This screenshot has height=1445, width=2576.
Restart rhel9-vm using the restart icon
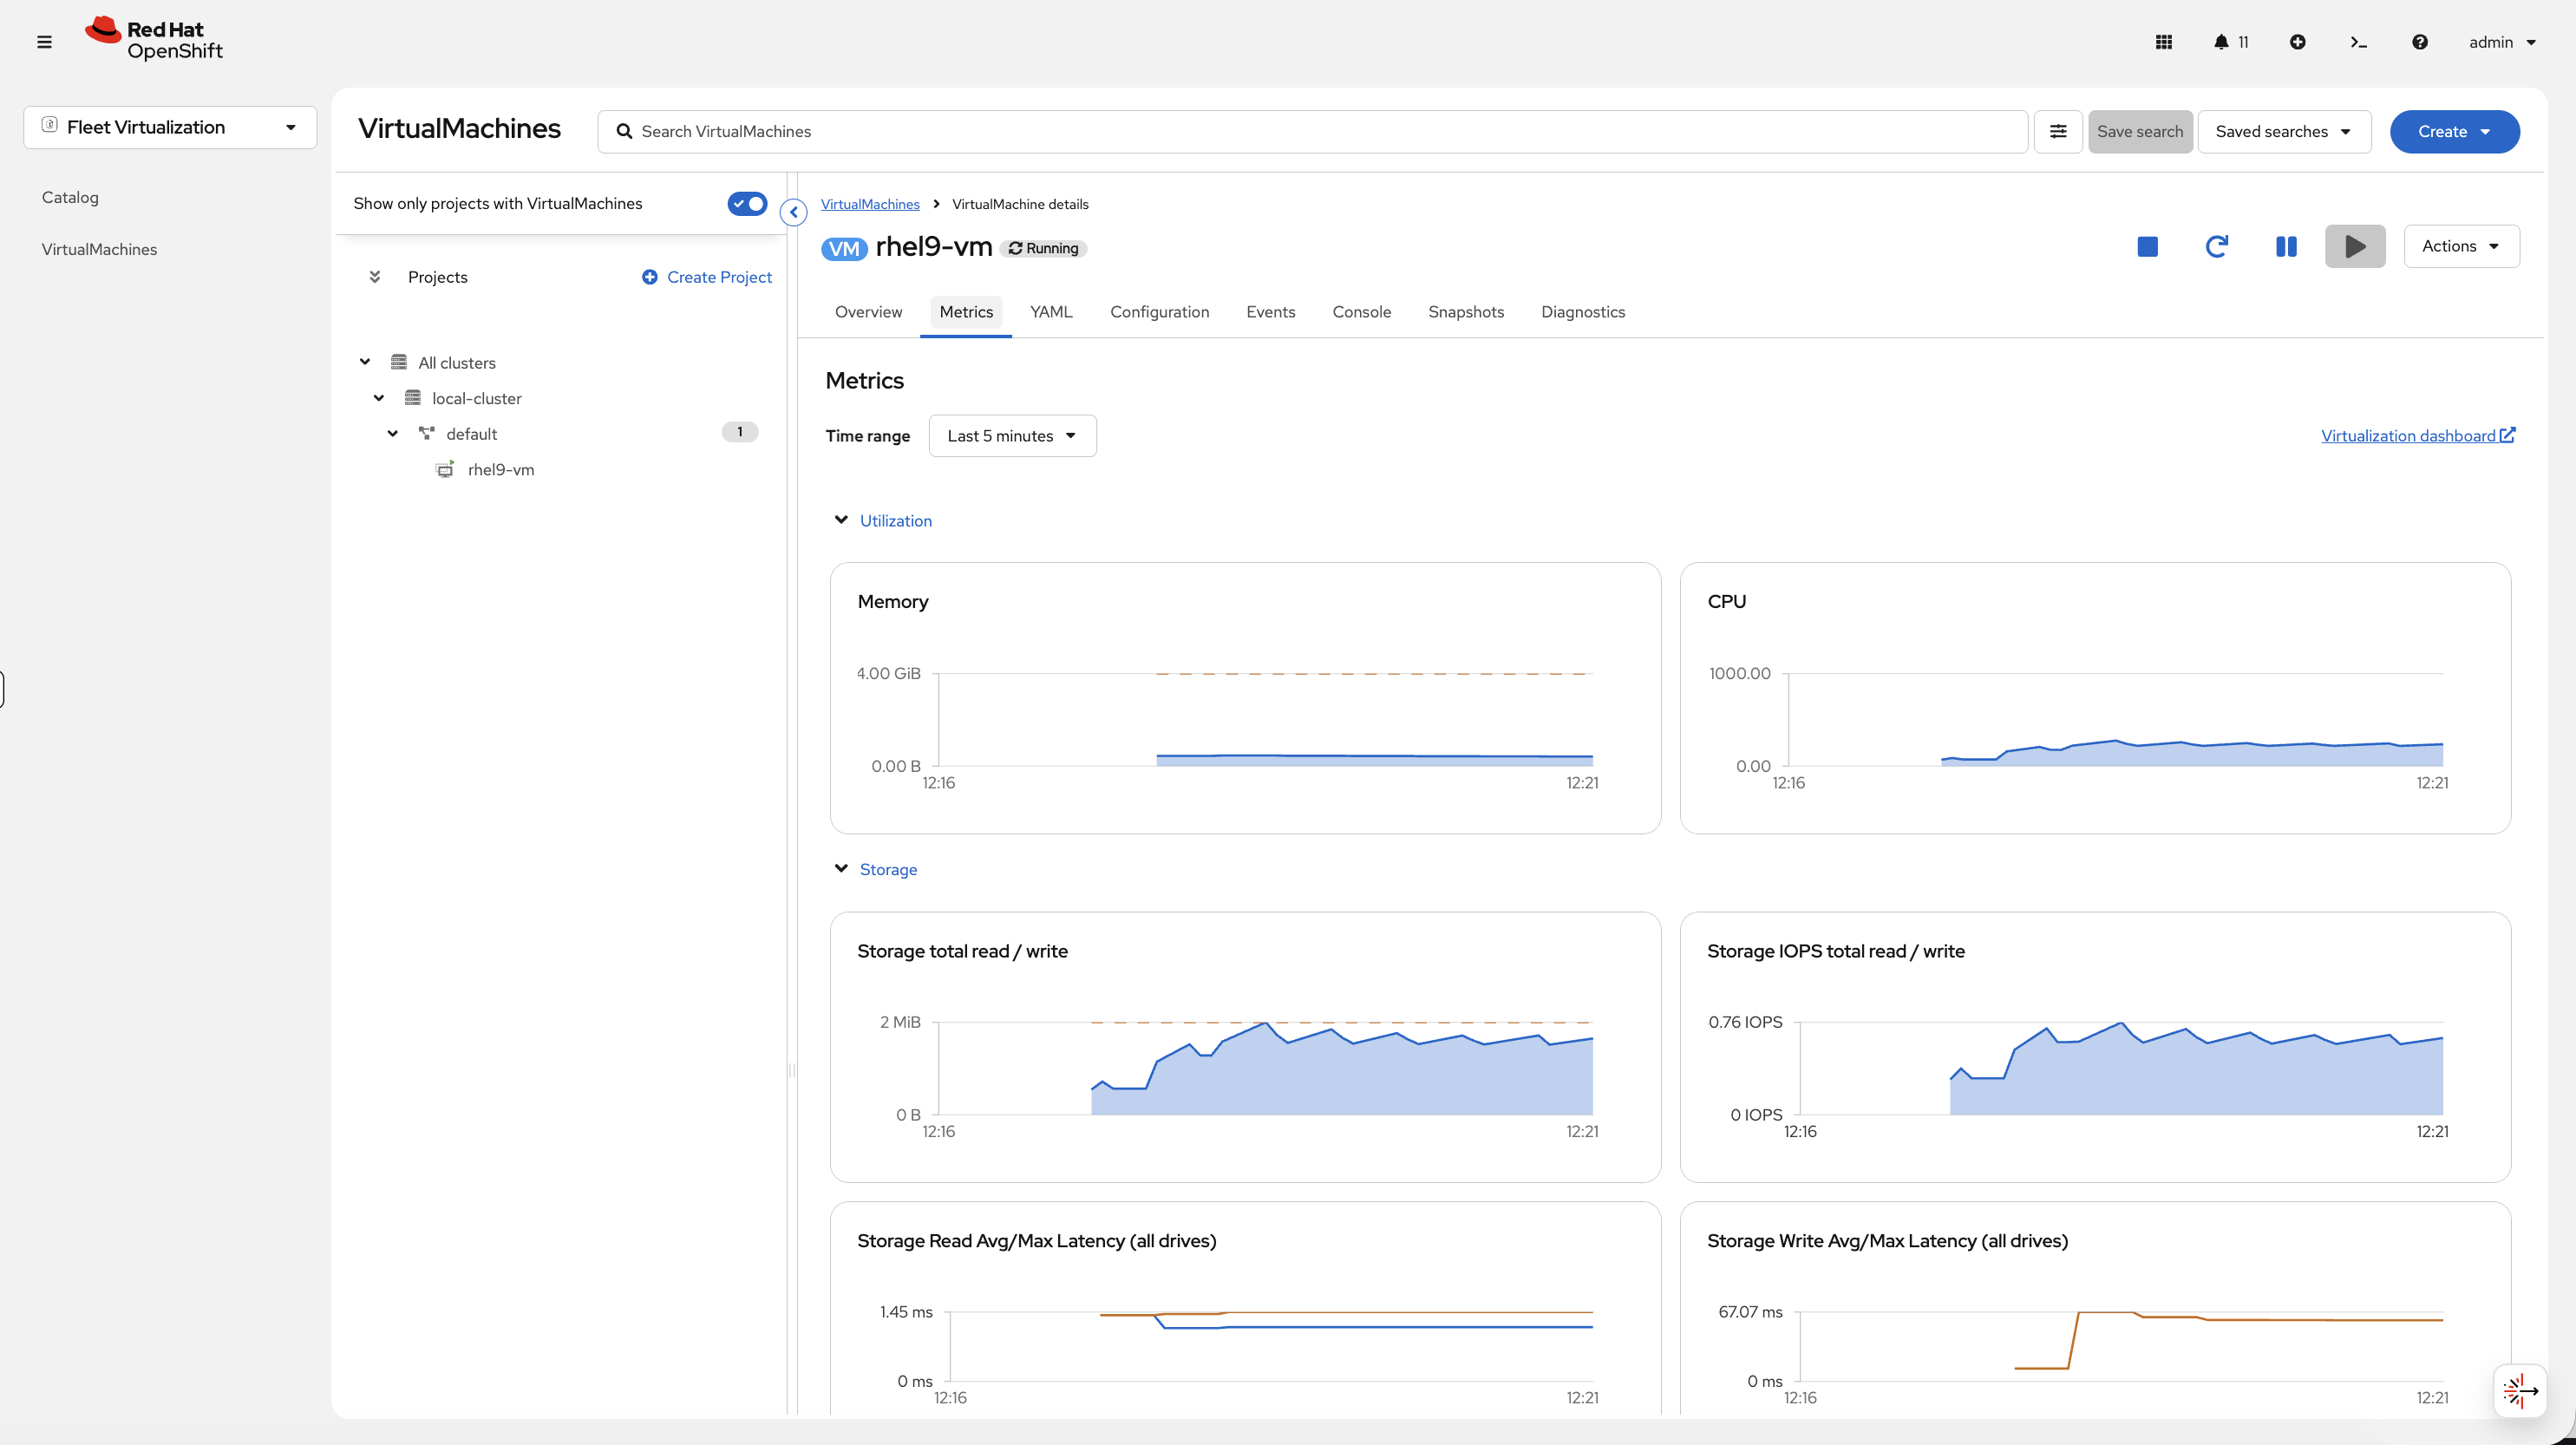point(2216,246)
